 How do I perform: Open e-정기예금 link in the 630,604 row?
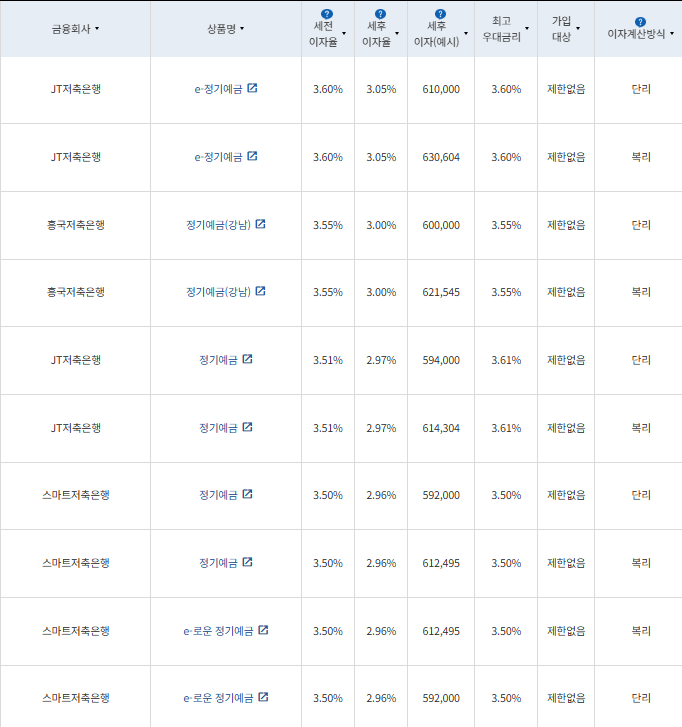coord(218,157)
